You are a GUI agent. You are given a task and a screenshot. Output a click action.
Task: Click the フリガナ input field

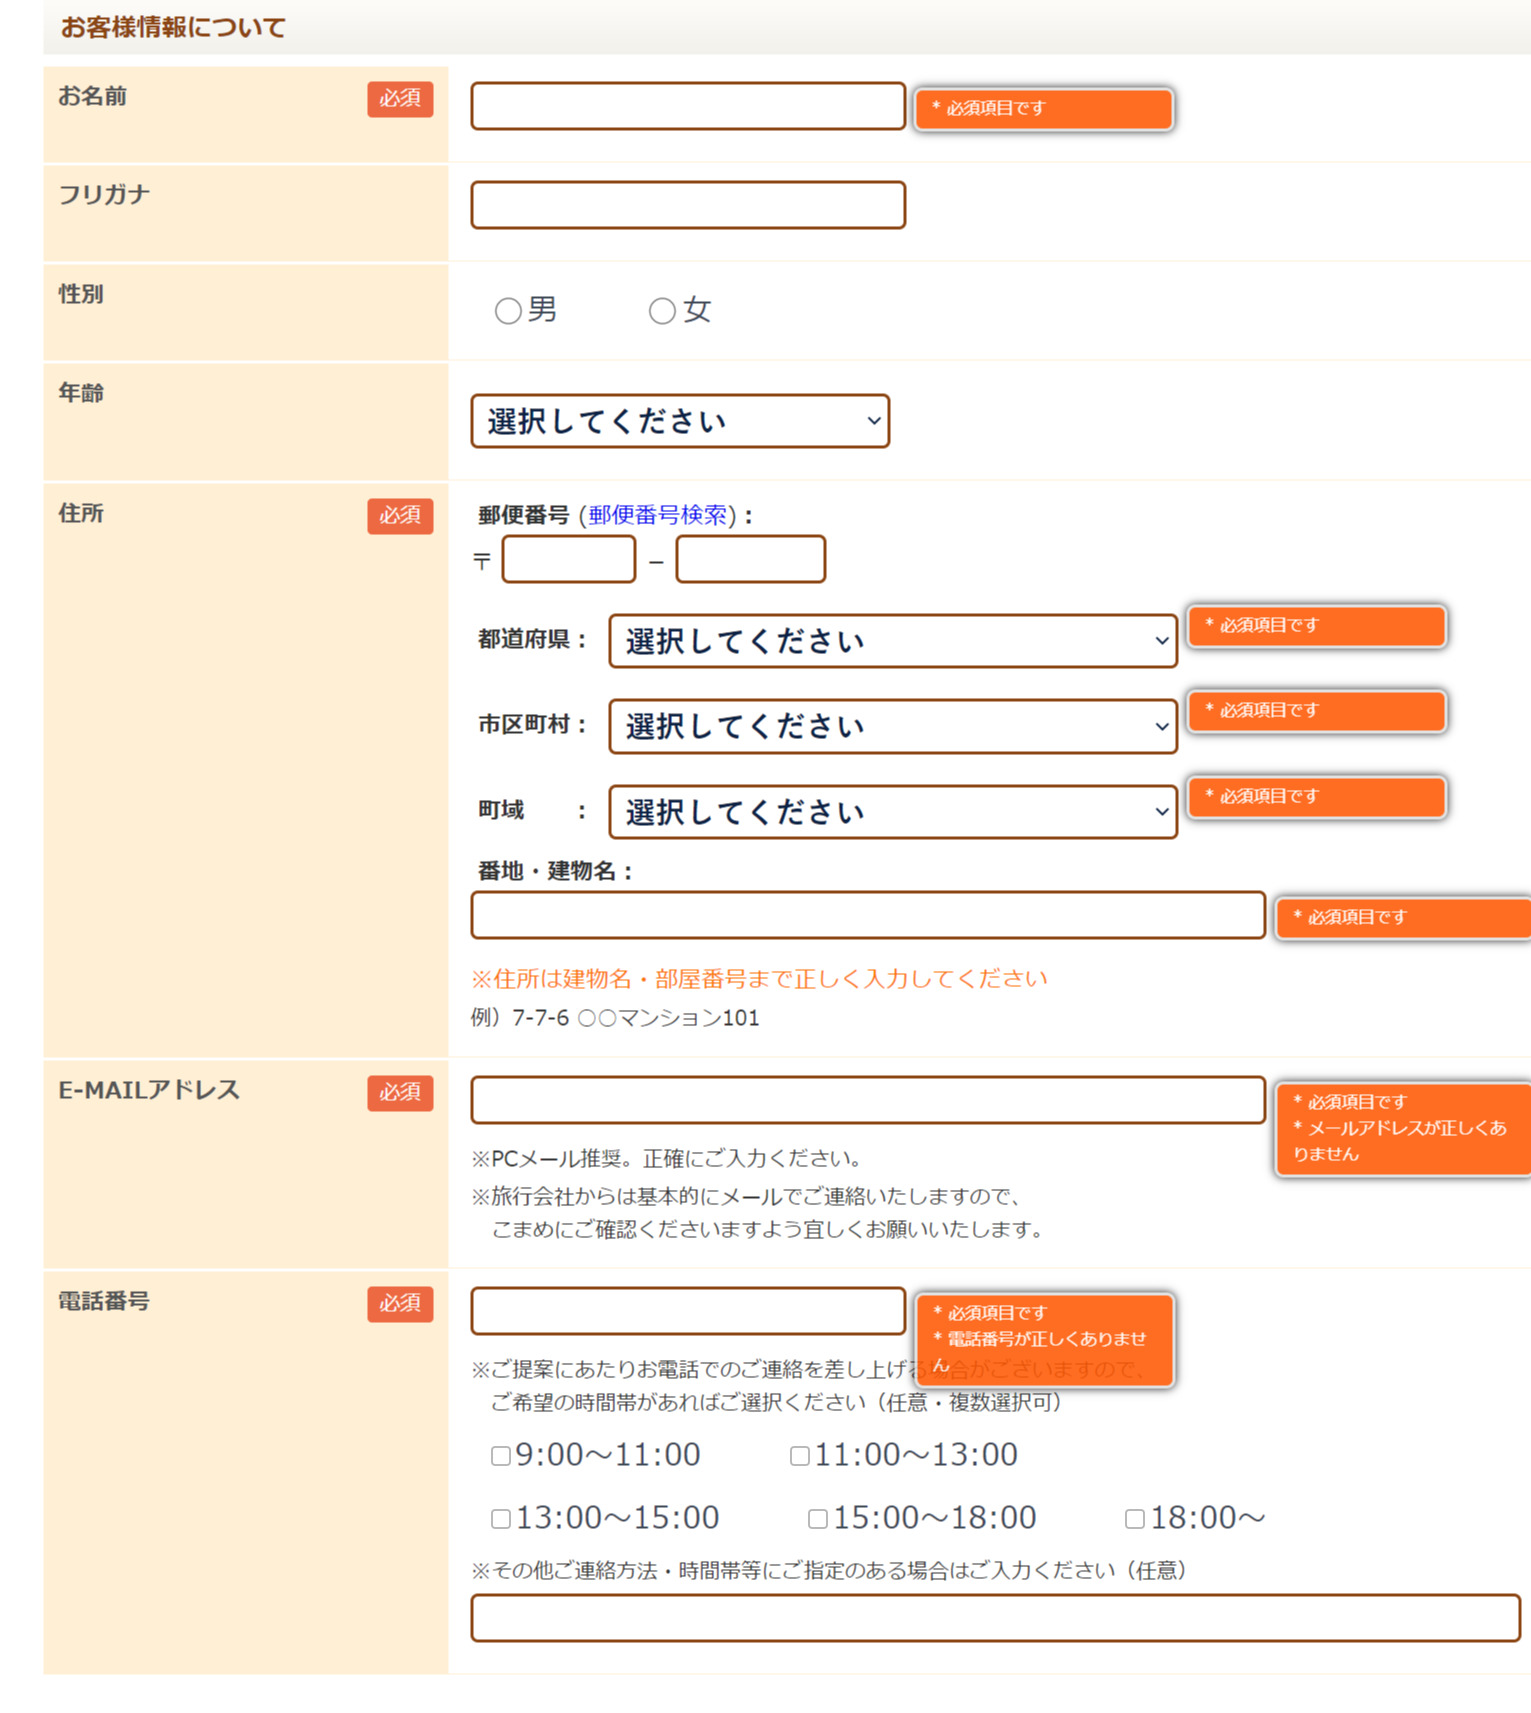point(688,205)
